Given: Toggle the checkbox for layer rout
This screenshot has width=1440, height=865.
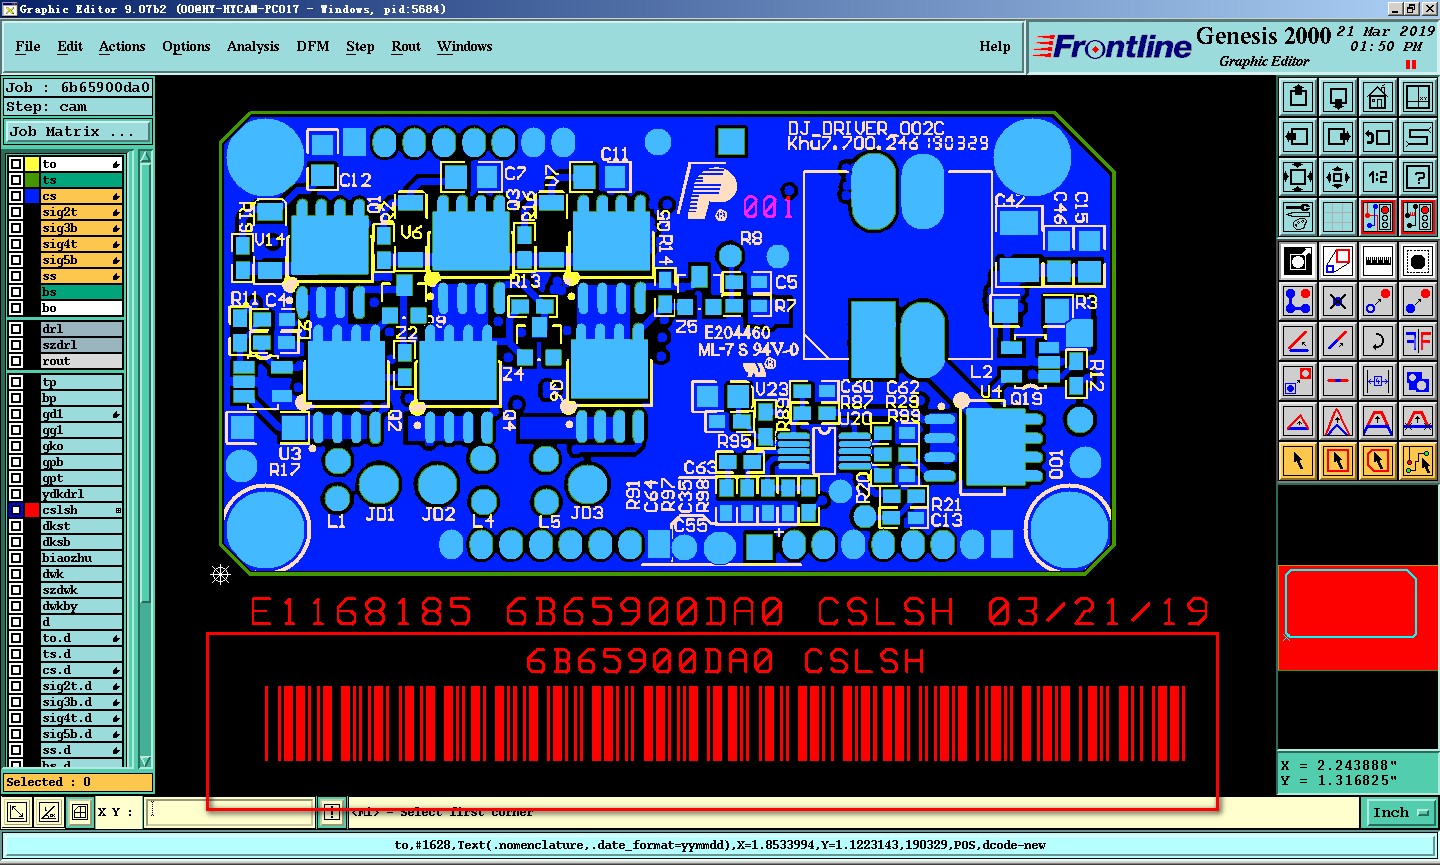Looking at the screenshot, I should 16,361.
